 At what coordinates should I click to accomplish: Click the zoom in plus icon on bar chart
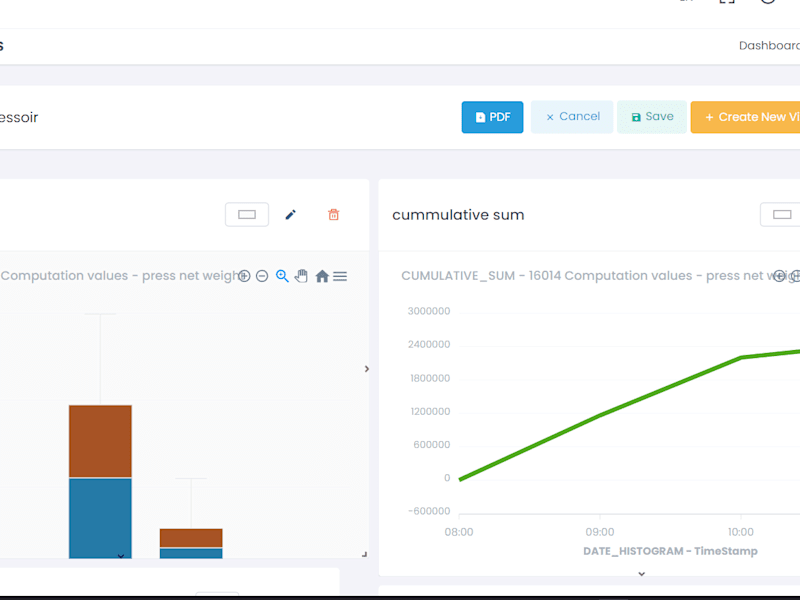pos(244,276)
